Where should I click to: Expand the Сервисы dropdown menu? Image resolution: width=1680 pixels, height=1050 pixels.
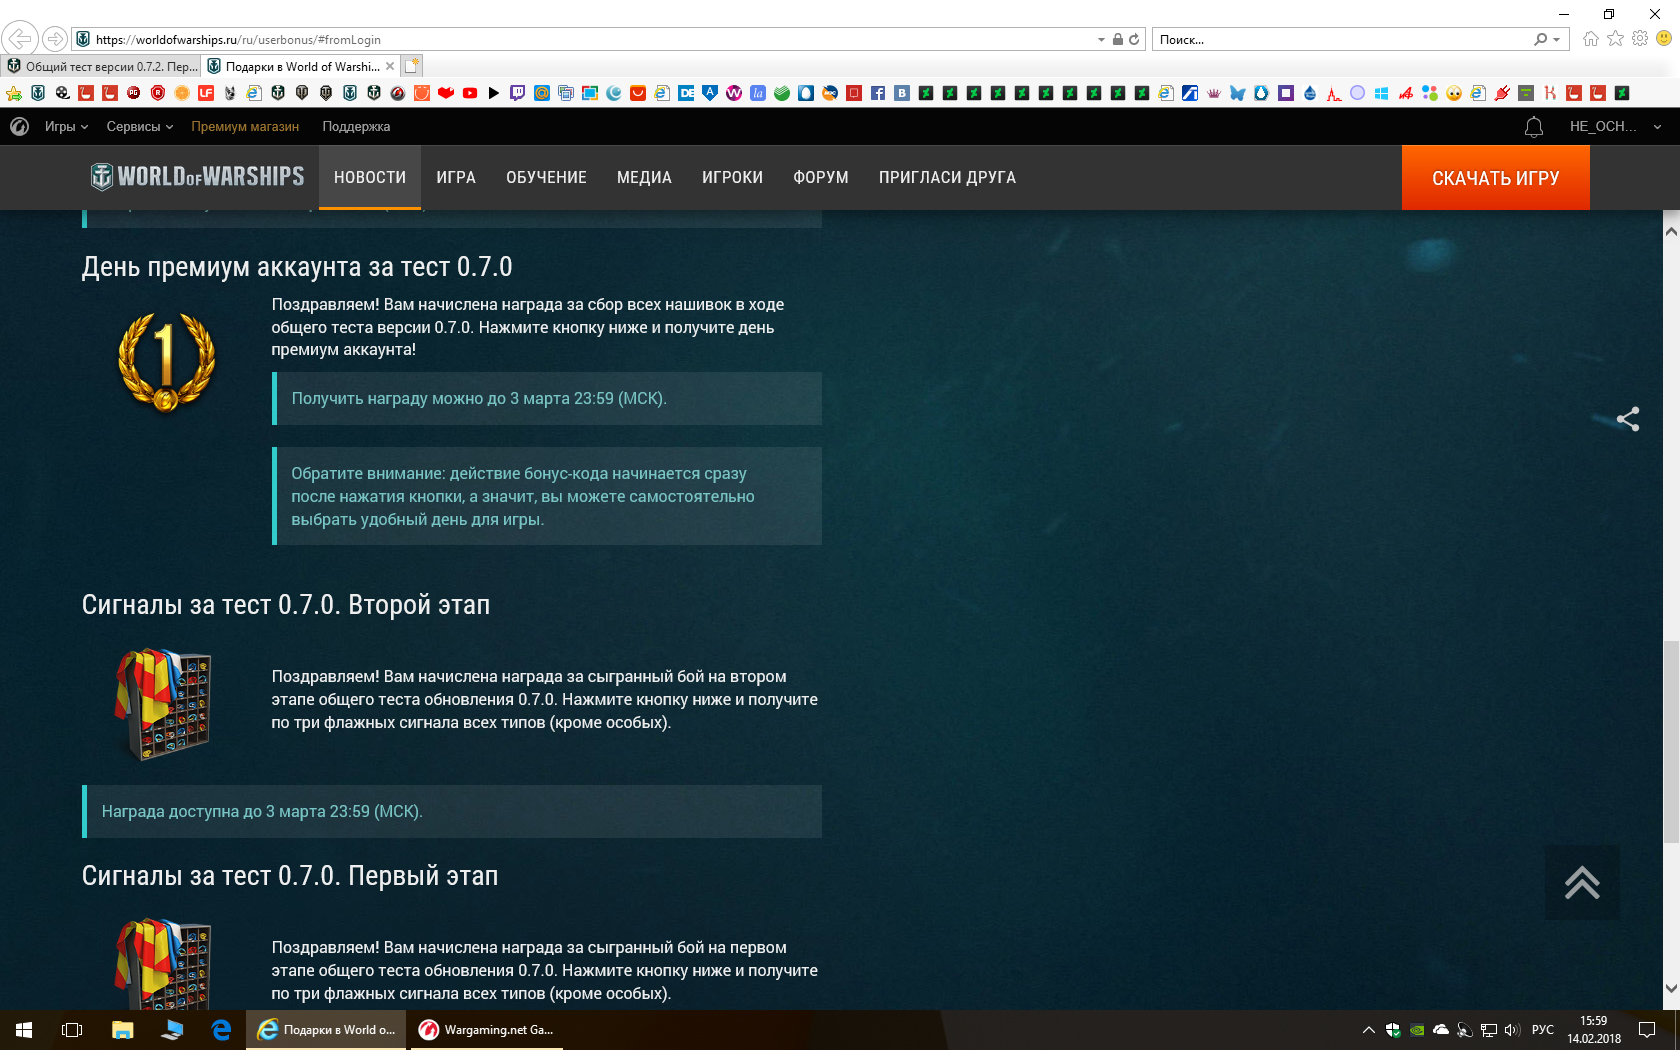pos(140,127)
